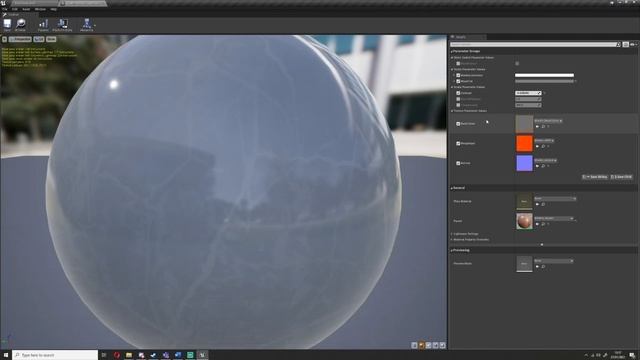Toggle override checkbox for grey vector parameter
640x360 pixels.
coord(458,81)
